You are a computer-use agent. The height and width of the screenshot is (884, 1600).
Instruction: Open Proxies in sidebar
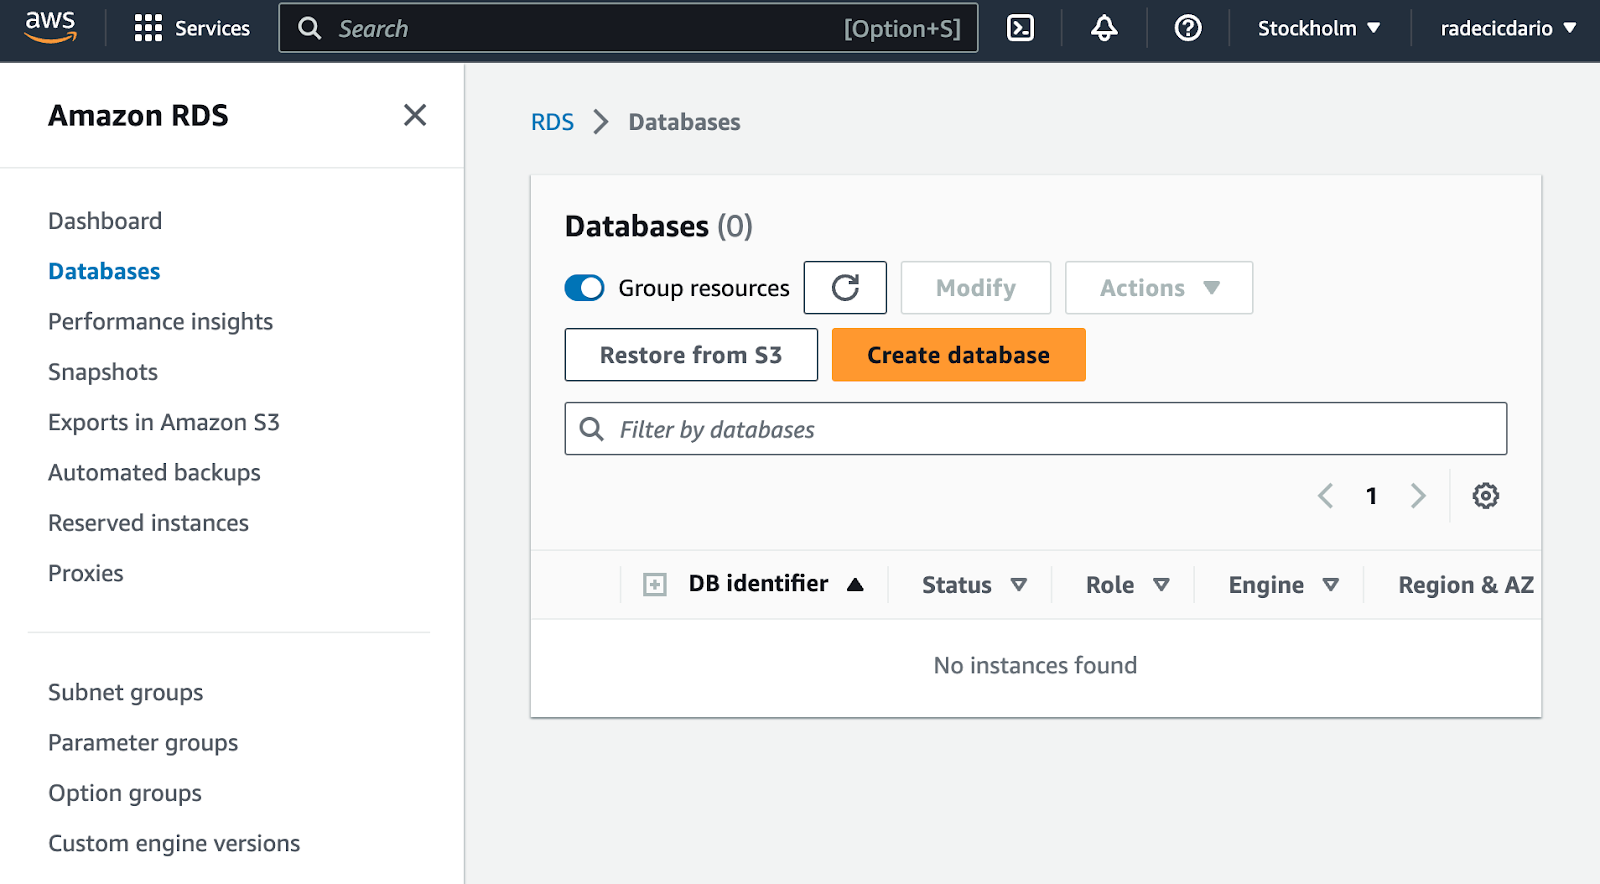point(86,573)
